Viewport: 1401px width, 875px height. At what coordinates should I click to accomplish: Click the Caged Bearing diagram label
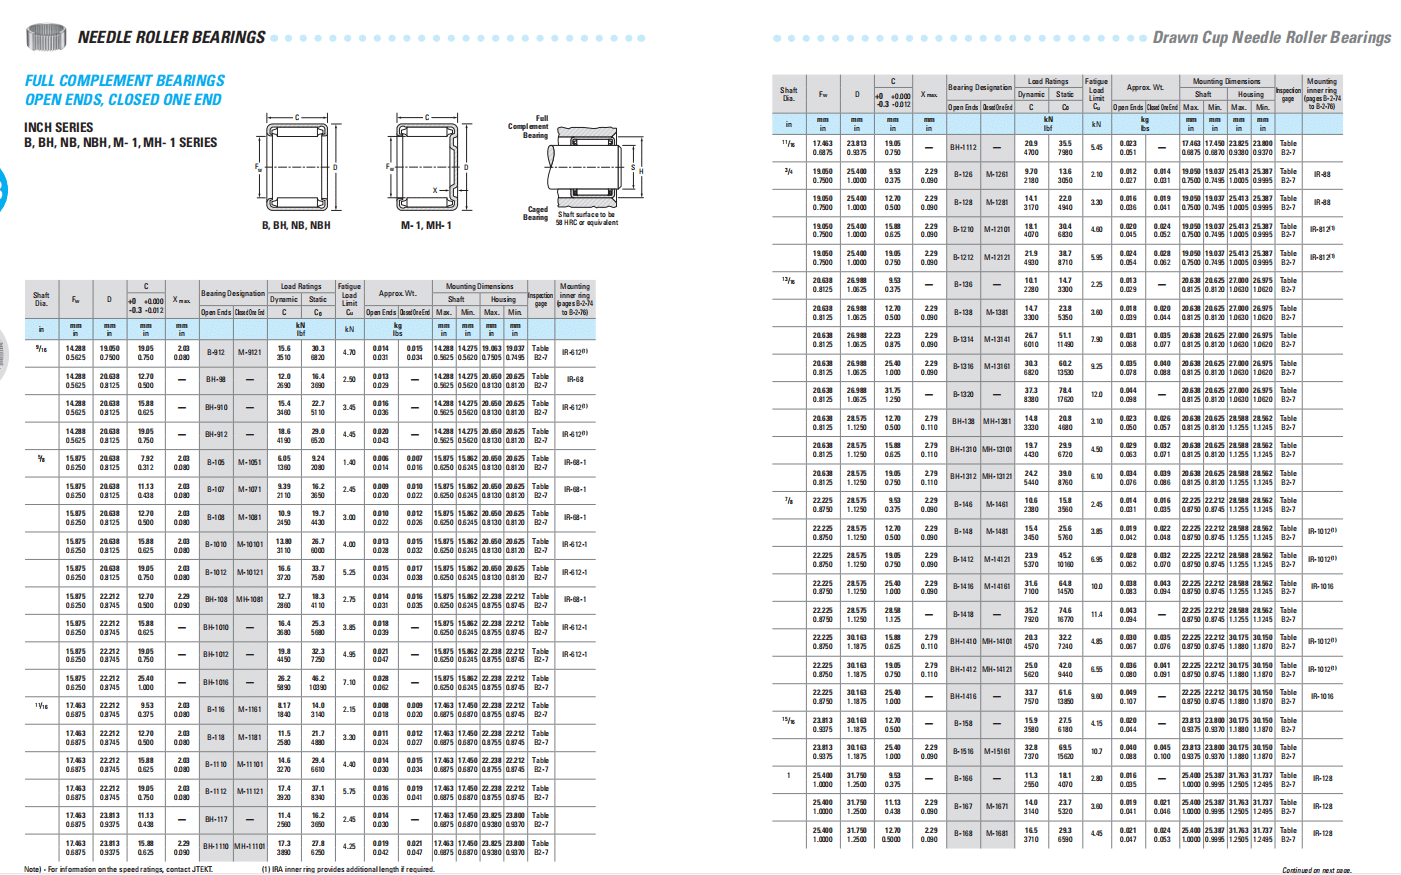click(537, 213)
